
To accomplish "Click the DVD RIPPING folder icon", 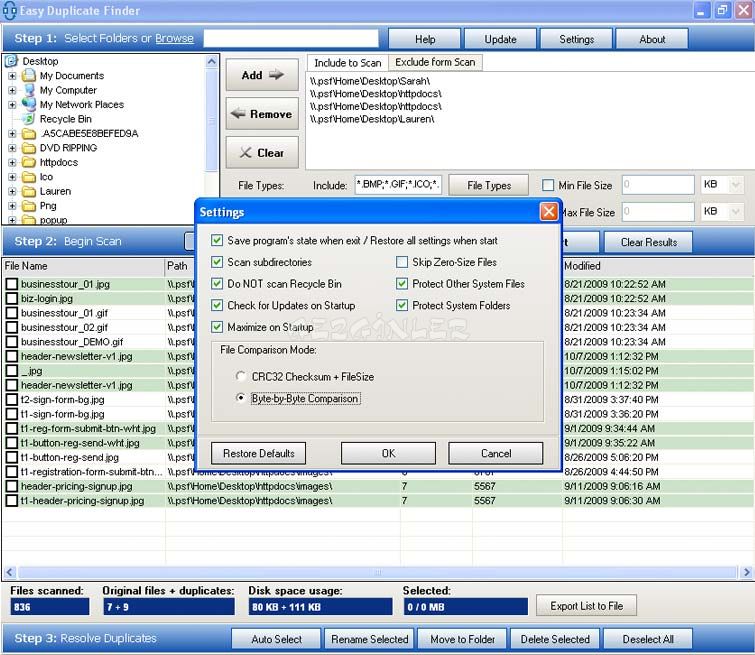I will (x=29, y=147).
